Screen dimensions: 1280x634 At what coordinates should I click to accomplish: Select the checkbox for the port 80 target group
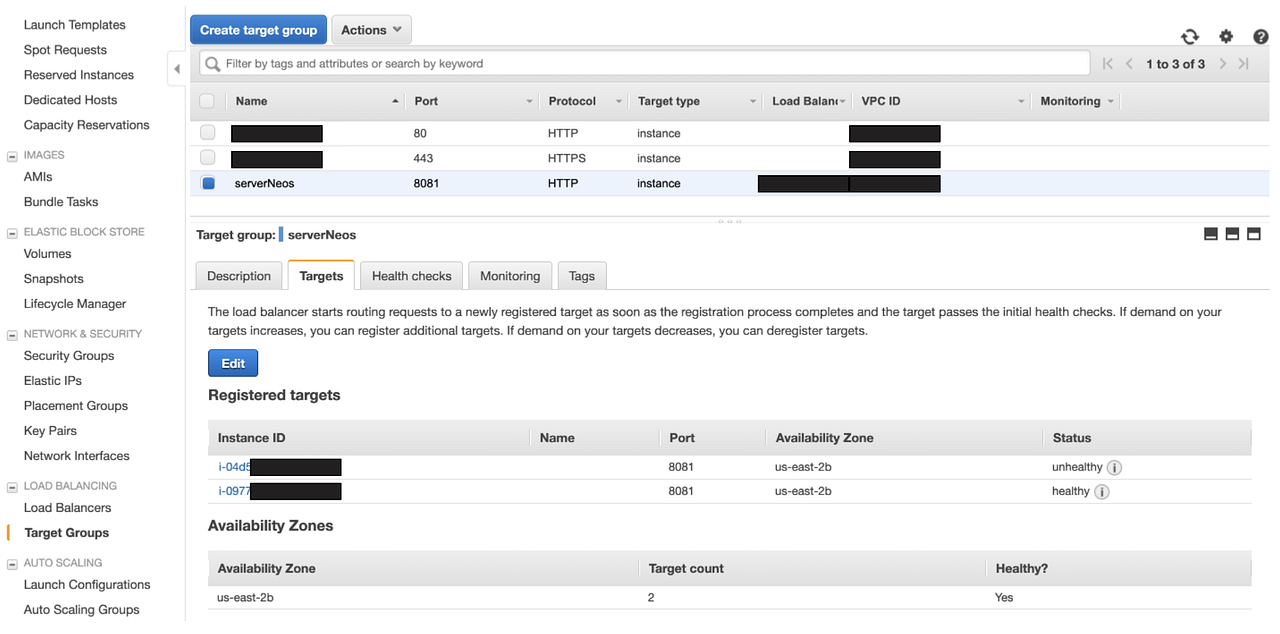[x=209, y=133]
